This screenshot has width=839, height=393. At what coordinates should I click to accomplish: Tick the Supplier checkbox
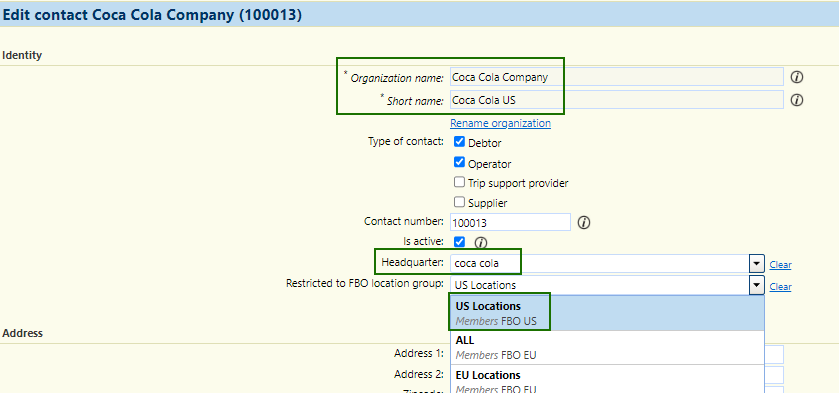[459, 202]
